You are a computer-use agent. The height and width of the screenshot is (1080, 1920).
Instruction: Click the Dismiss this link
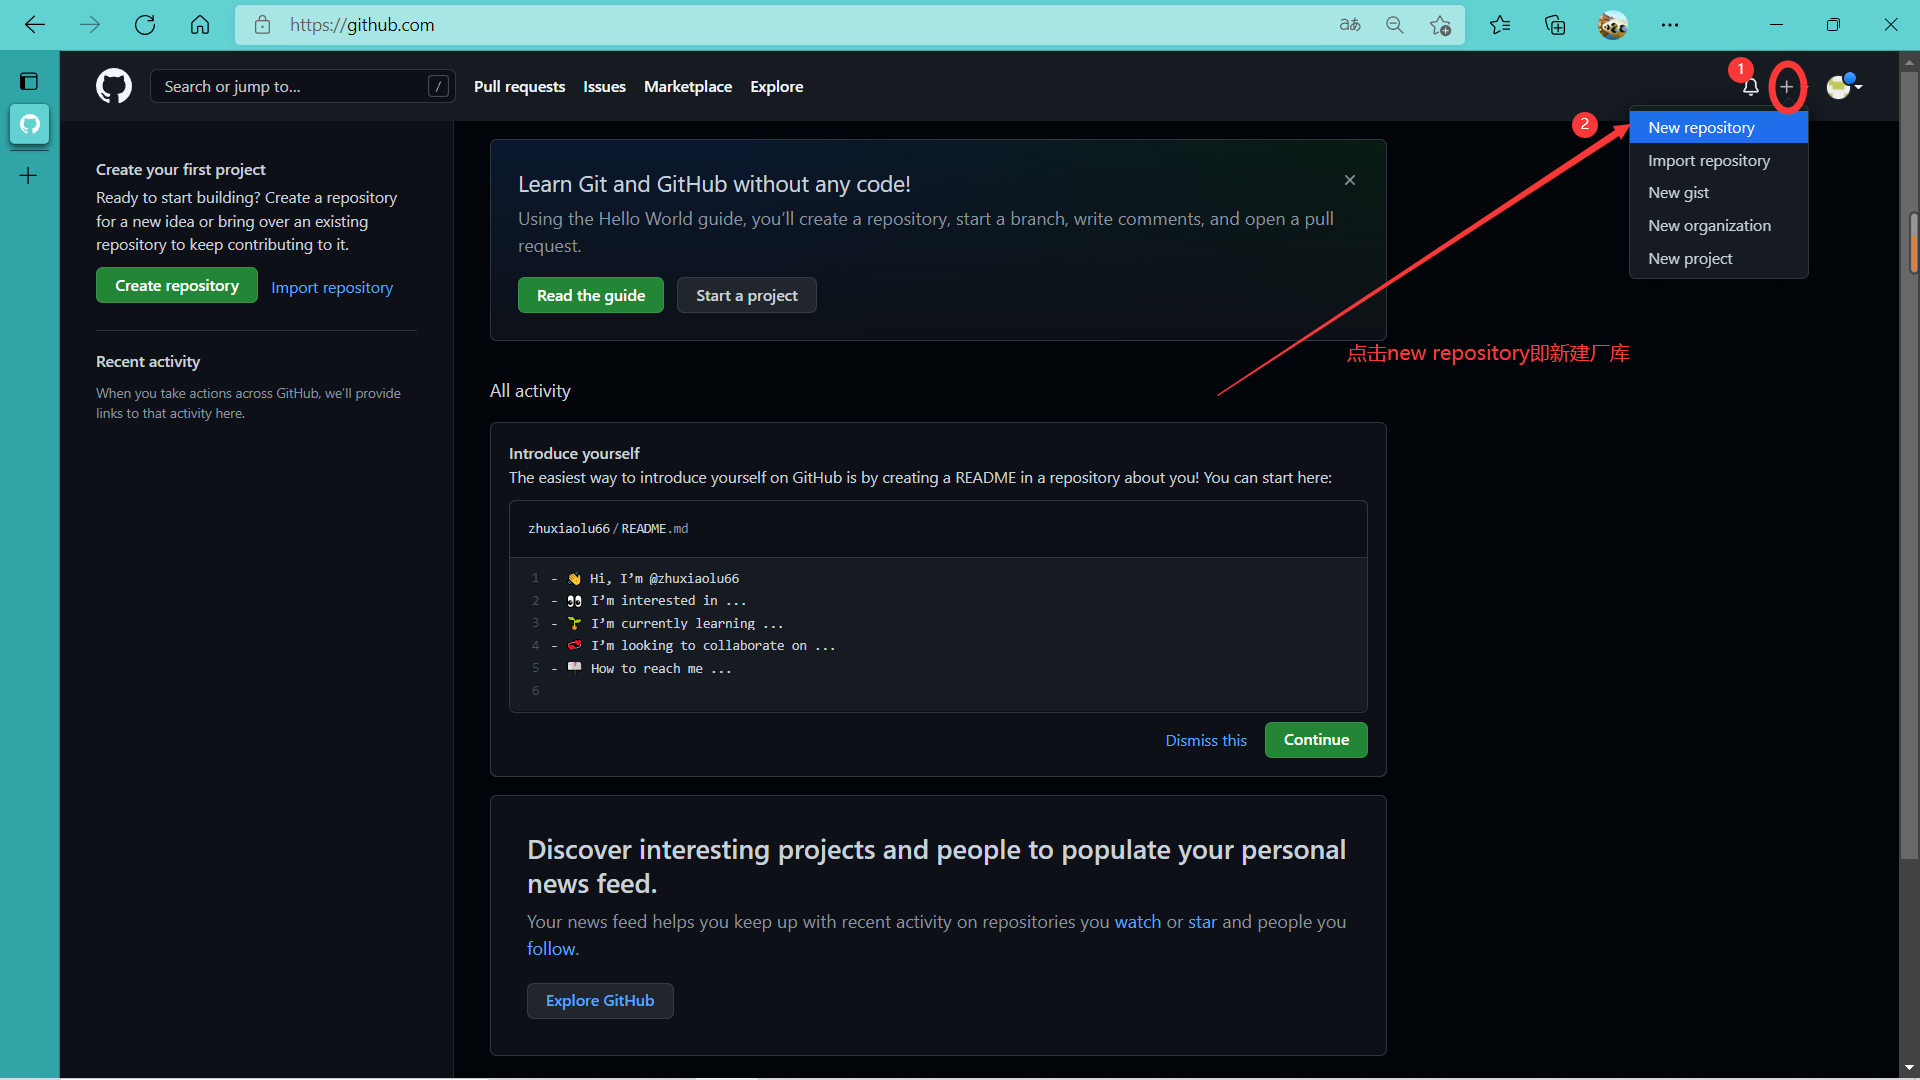1206,740
